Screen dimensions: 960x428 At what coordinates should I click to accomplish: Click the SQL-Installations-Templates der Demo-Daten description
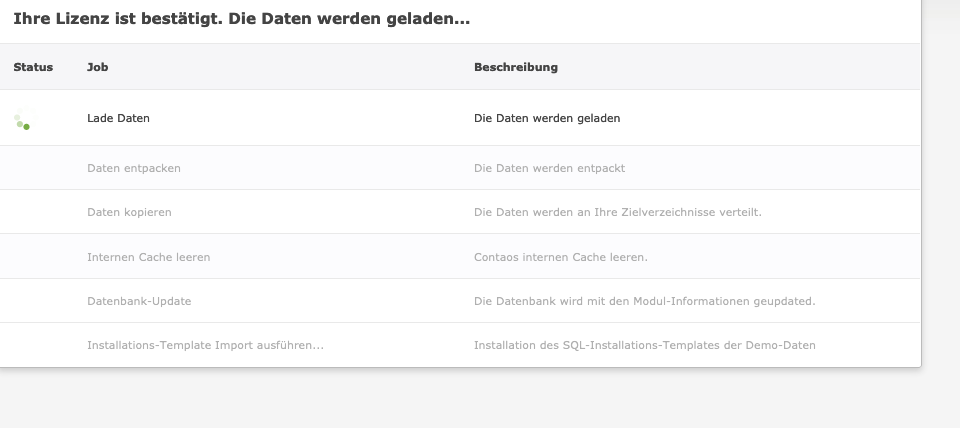pyautogui.click(x=644, y=345)
